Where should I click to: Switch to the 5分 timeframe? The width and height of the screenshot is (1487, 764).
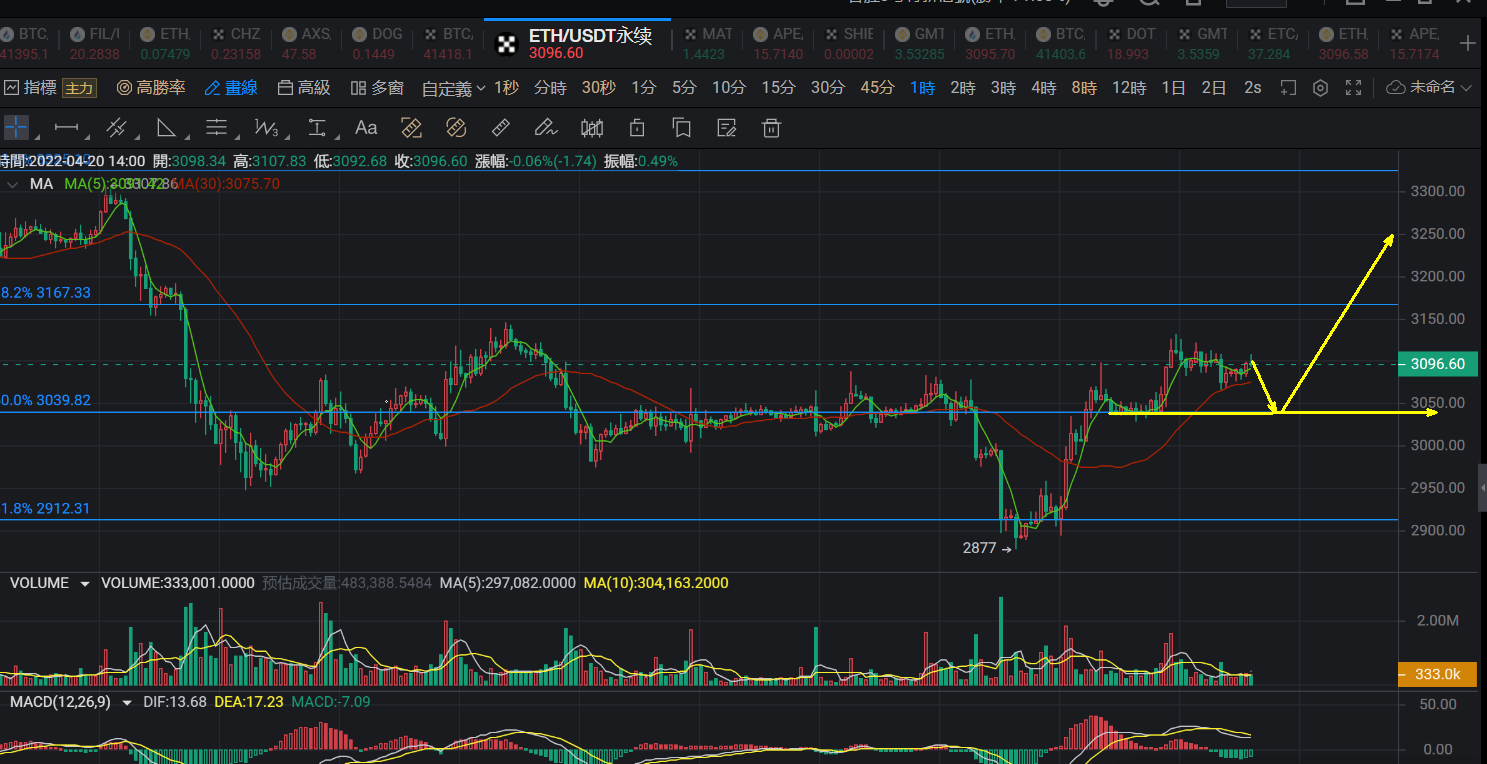coord(684,88)
